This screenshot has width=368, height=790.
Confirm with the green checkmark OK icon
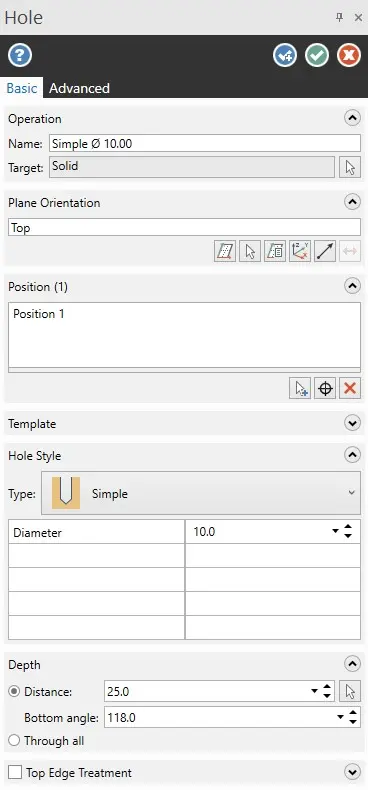pos(317,55)
